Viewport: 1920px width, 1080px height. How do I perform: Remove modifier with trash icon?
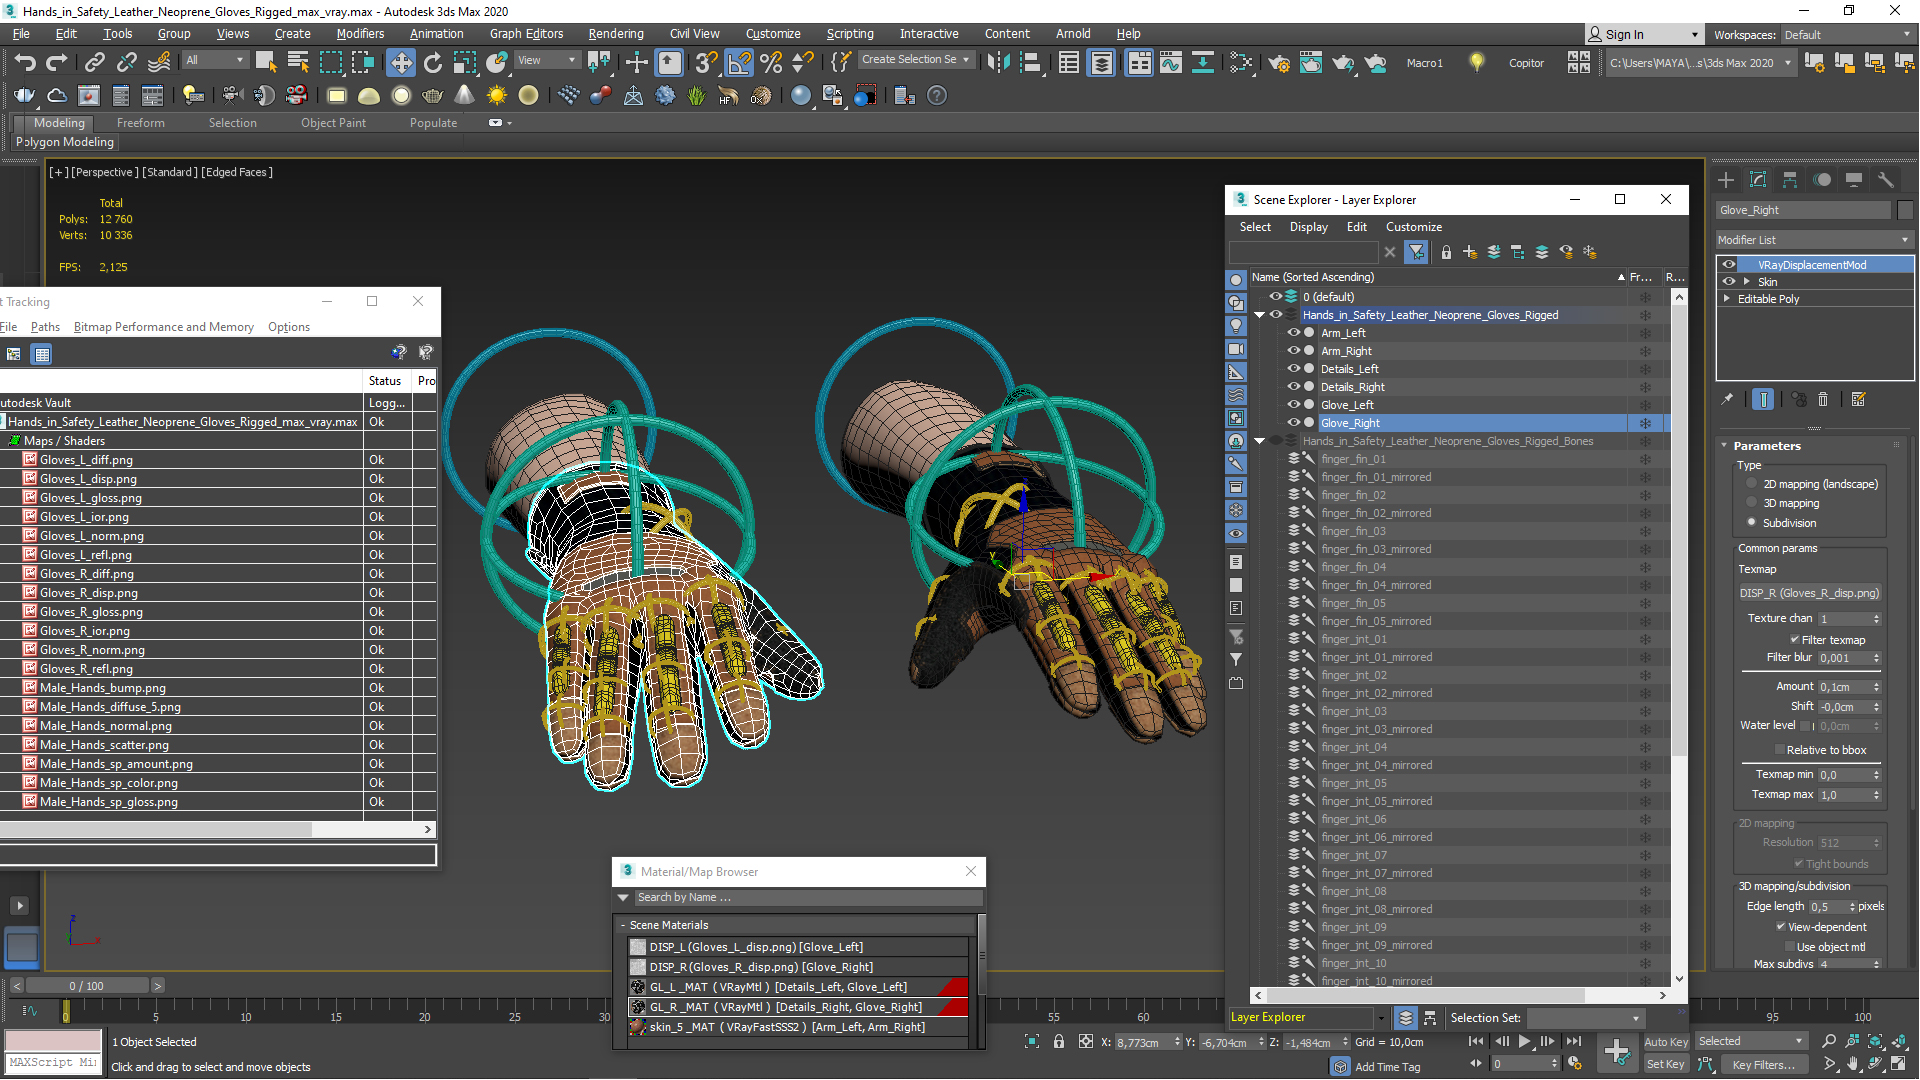click(1823, 399)
